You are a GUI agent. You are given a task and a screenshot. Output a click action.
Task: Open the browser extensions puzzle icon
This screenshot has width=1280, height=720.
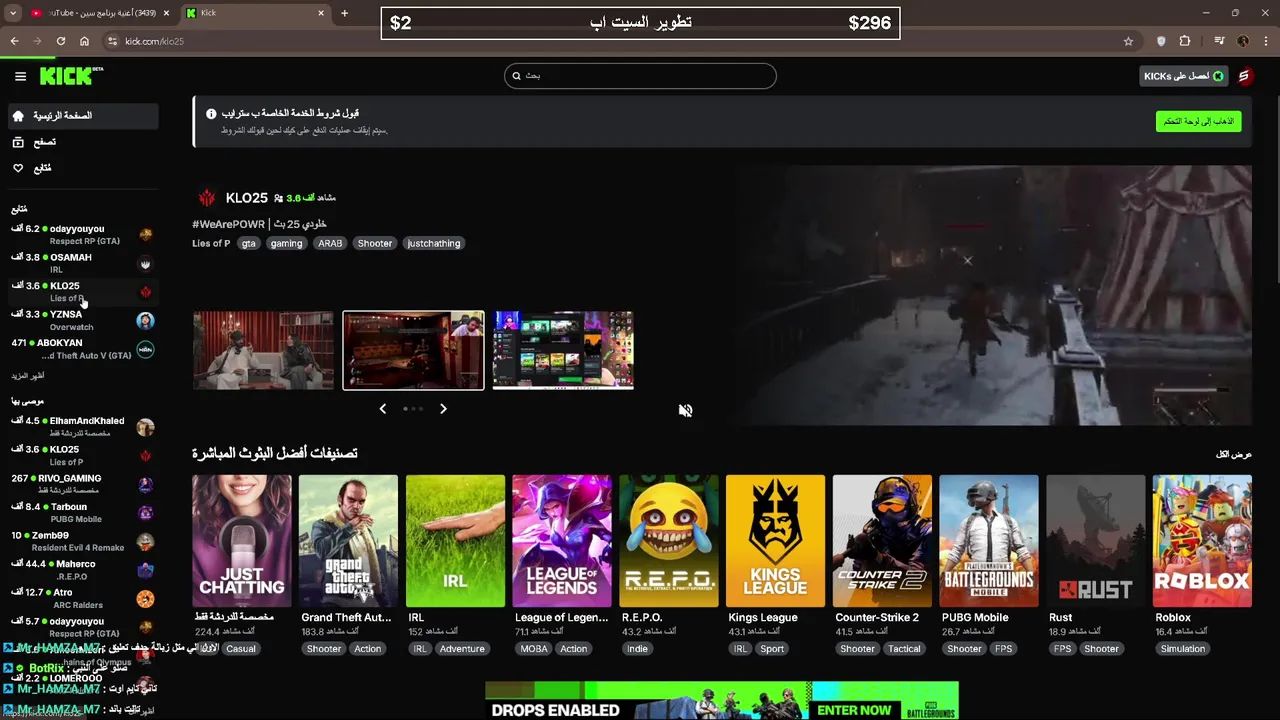[x=1185, y=41]
